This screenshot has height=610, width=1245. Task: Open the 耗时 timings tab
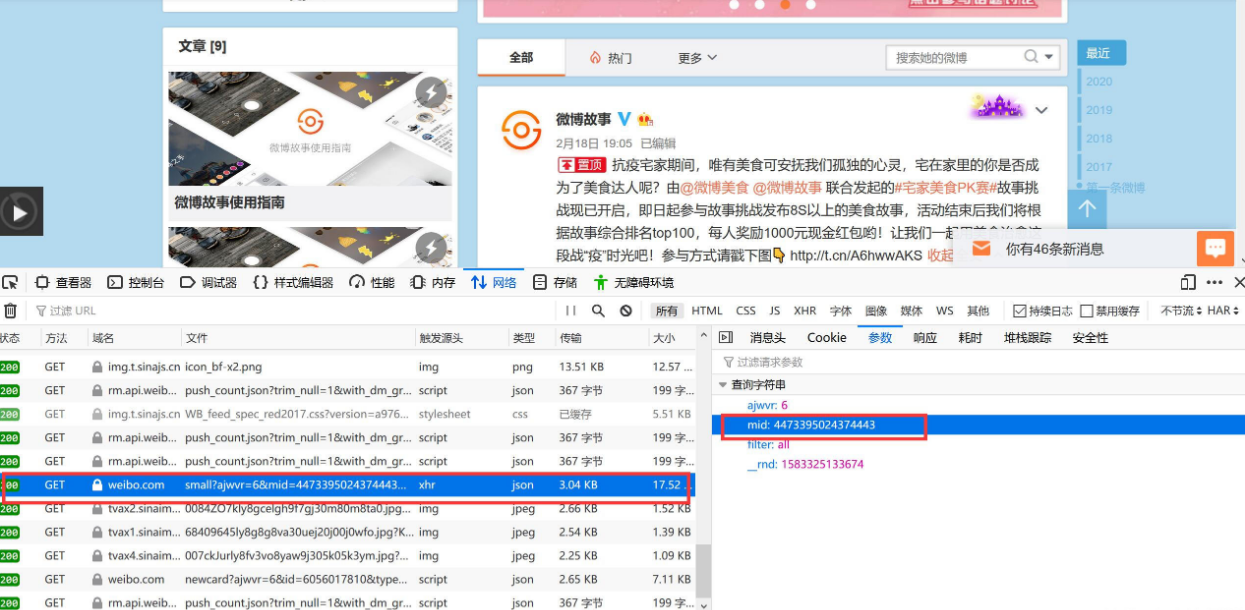coord(970,338)
